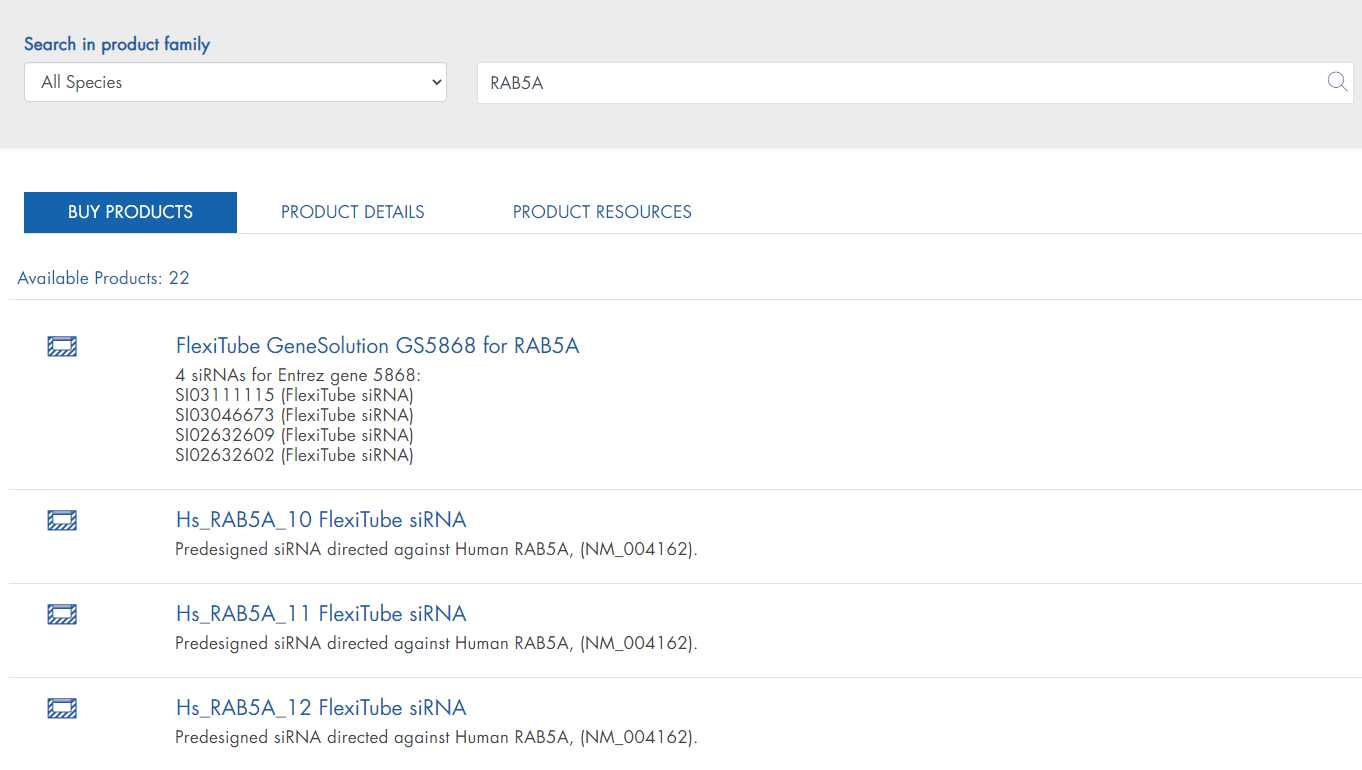The width and height of the screenshot is (1362, 770).
Task: Click description text under Hs_RAB5A_10
Action: [436, 549]
